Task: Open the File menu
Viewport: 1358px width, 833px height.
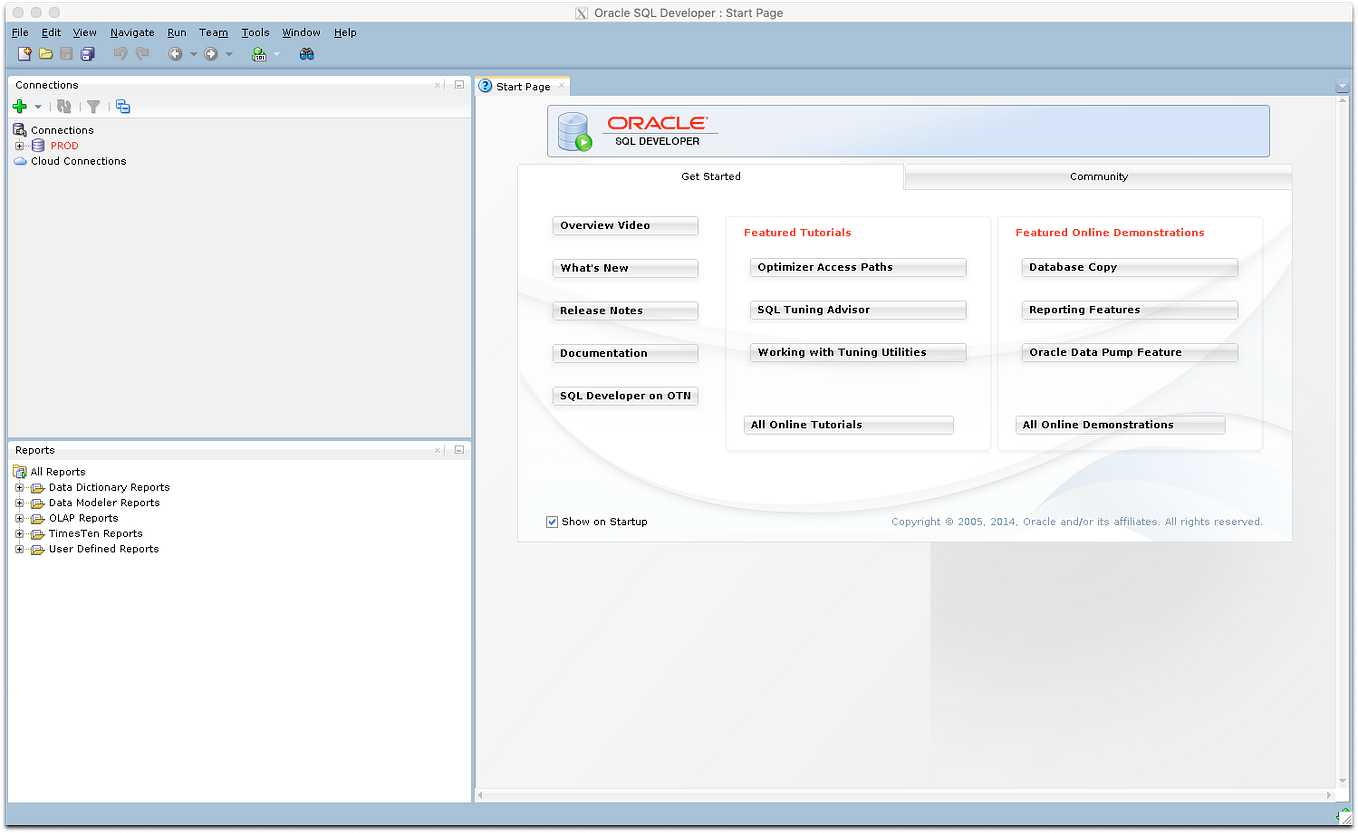Action: click(20, 32)
